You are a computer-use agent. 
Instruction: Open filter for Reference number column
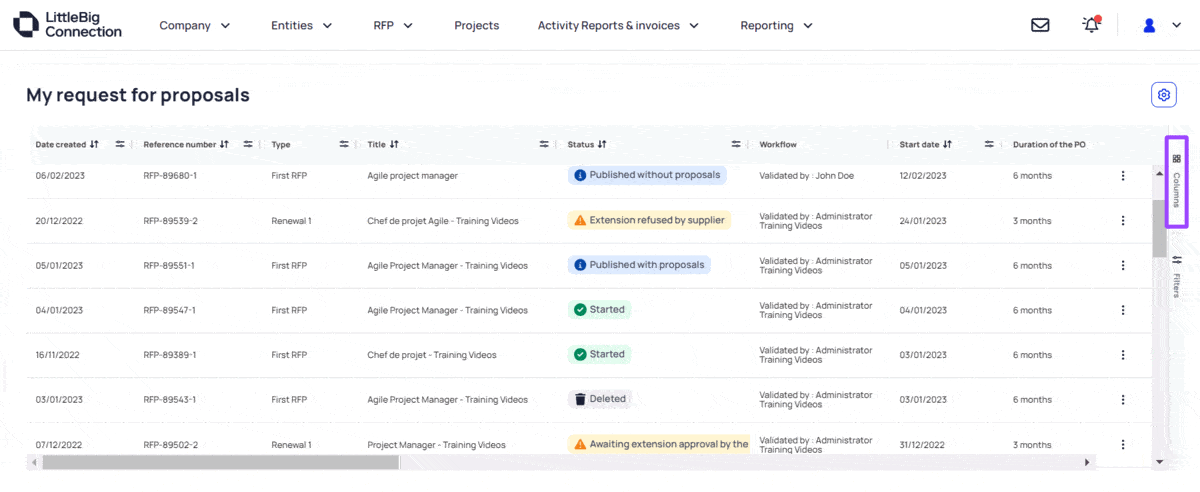248,145
